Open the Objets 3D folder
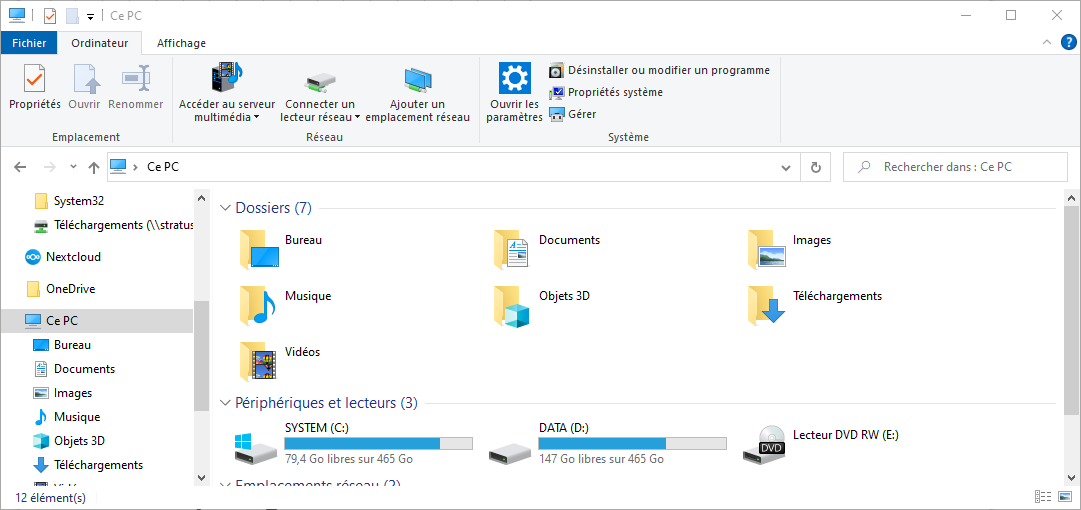Image resolution: width=1081 pixels, height=510 pixels. 511,305
